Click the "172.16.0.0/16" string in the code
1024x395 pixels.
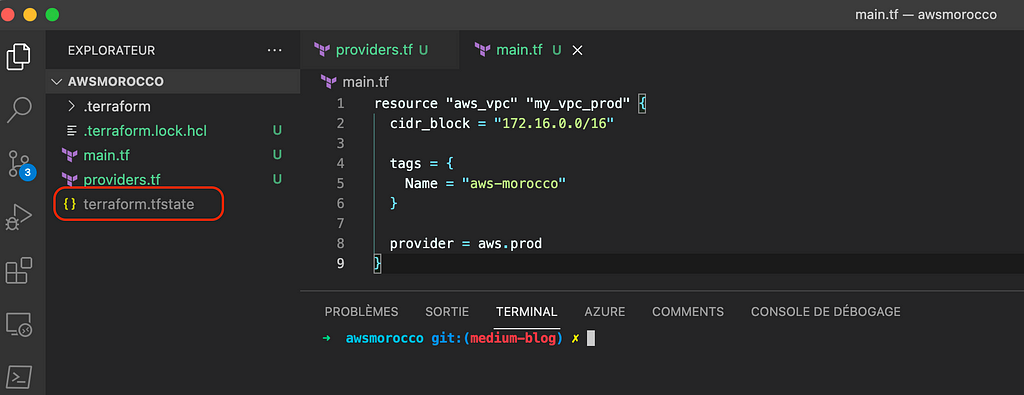click(x=554, y=123)
